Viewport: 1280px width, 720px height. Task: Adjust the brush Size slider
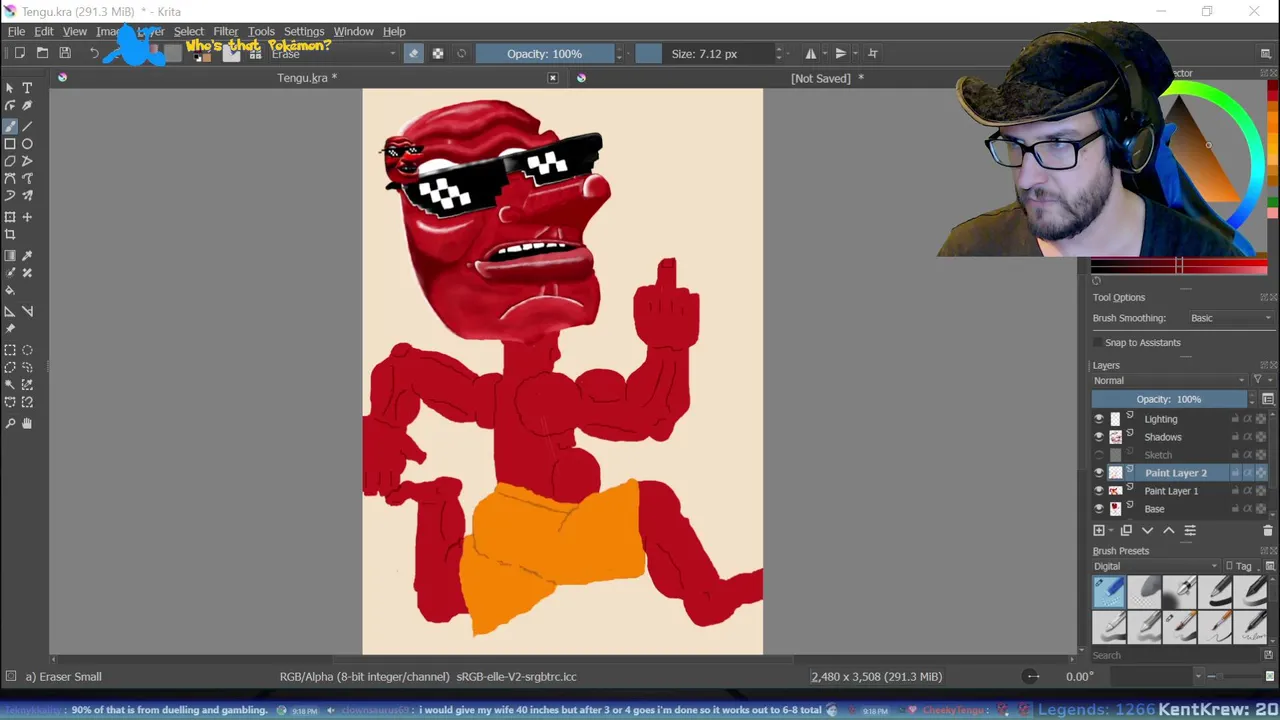[x=704, y=53]
